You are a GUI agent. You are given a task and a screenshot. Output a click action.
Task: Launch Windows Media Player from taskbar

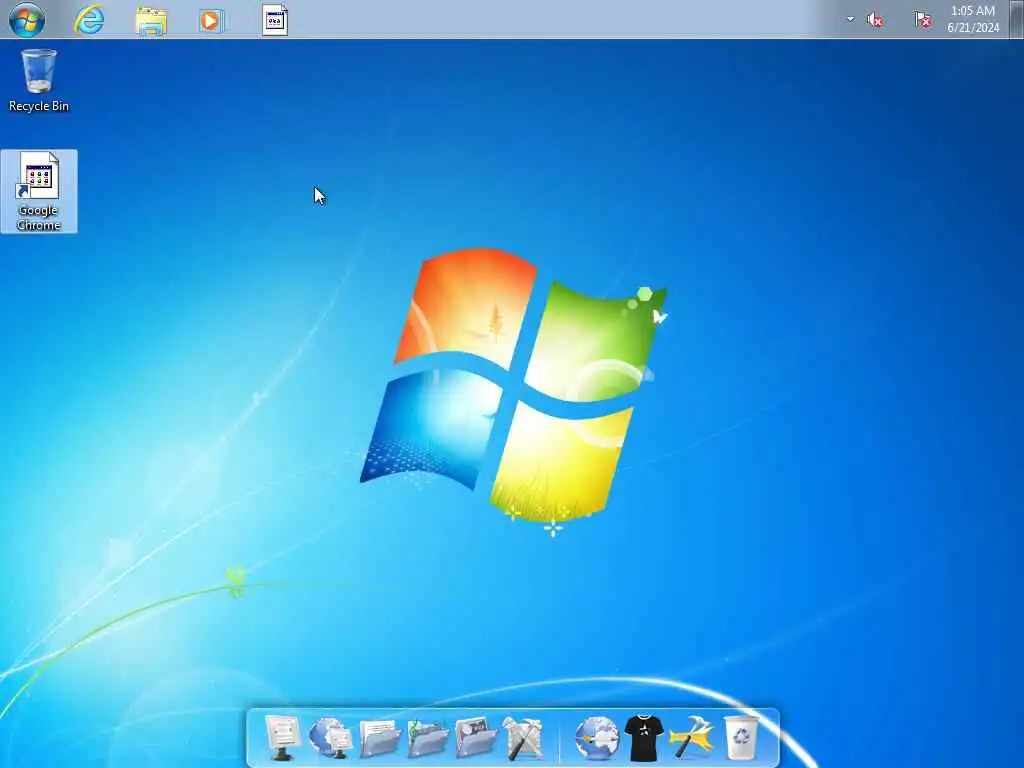211,21
